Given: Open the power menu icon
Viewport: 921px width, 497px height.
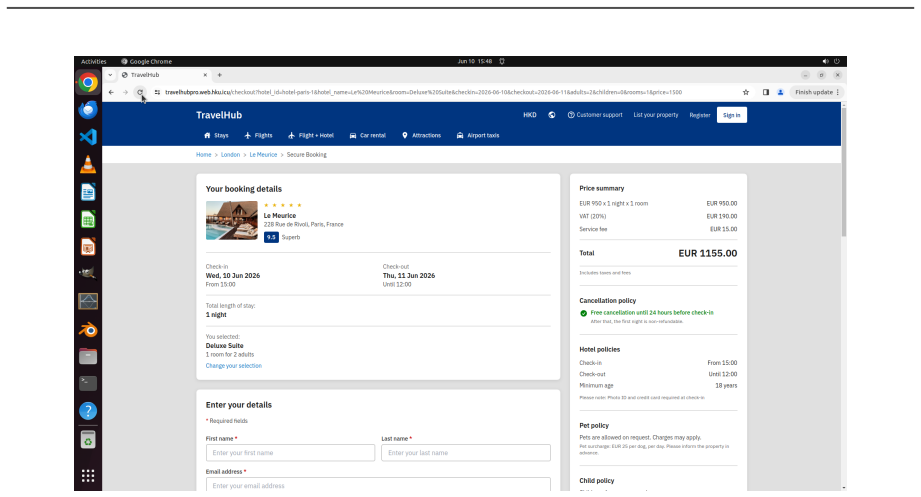Looking at the screenshot, I should click(x=836, y=61).
